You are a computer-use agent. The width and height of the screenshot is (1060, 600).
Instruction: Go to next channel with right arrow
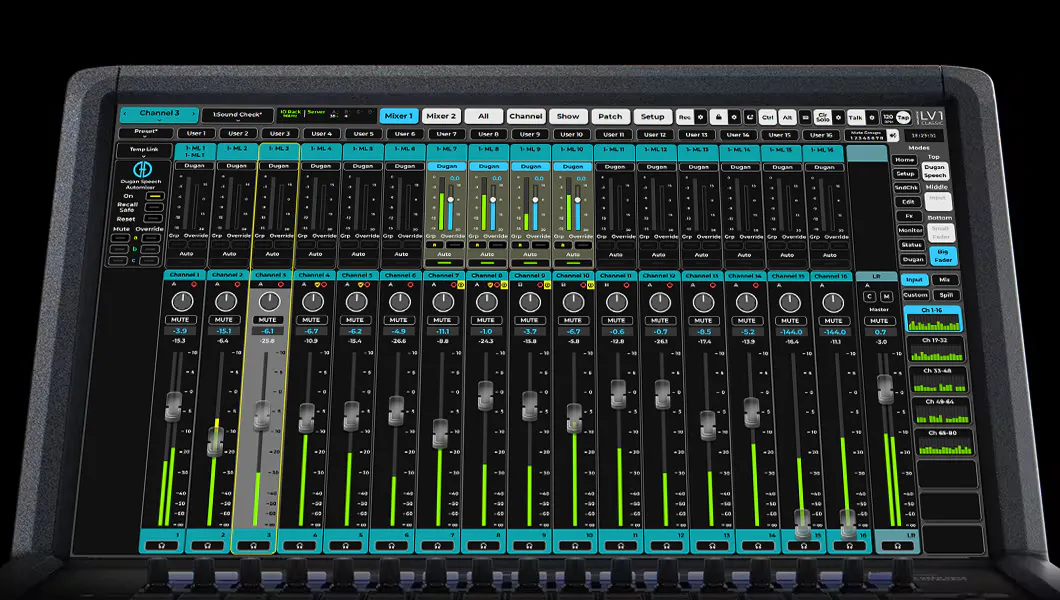coord(193,114)
